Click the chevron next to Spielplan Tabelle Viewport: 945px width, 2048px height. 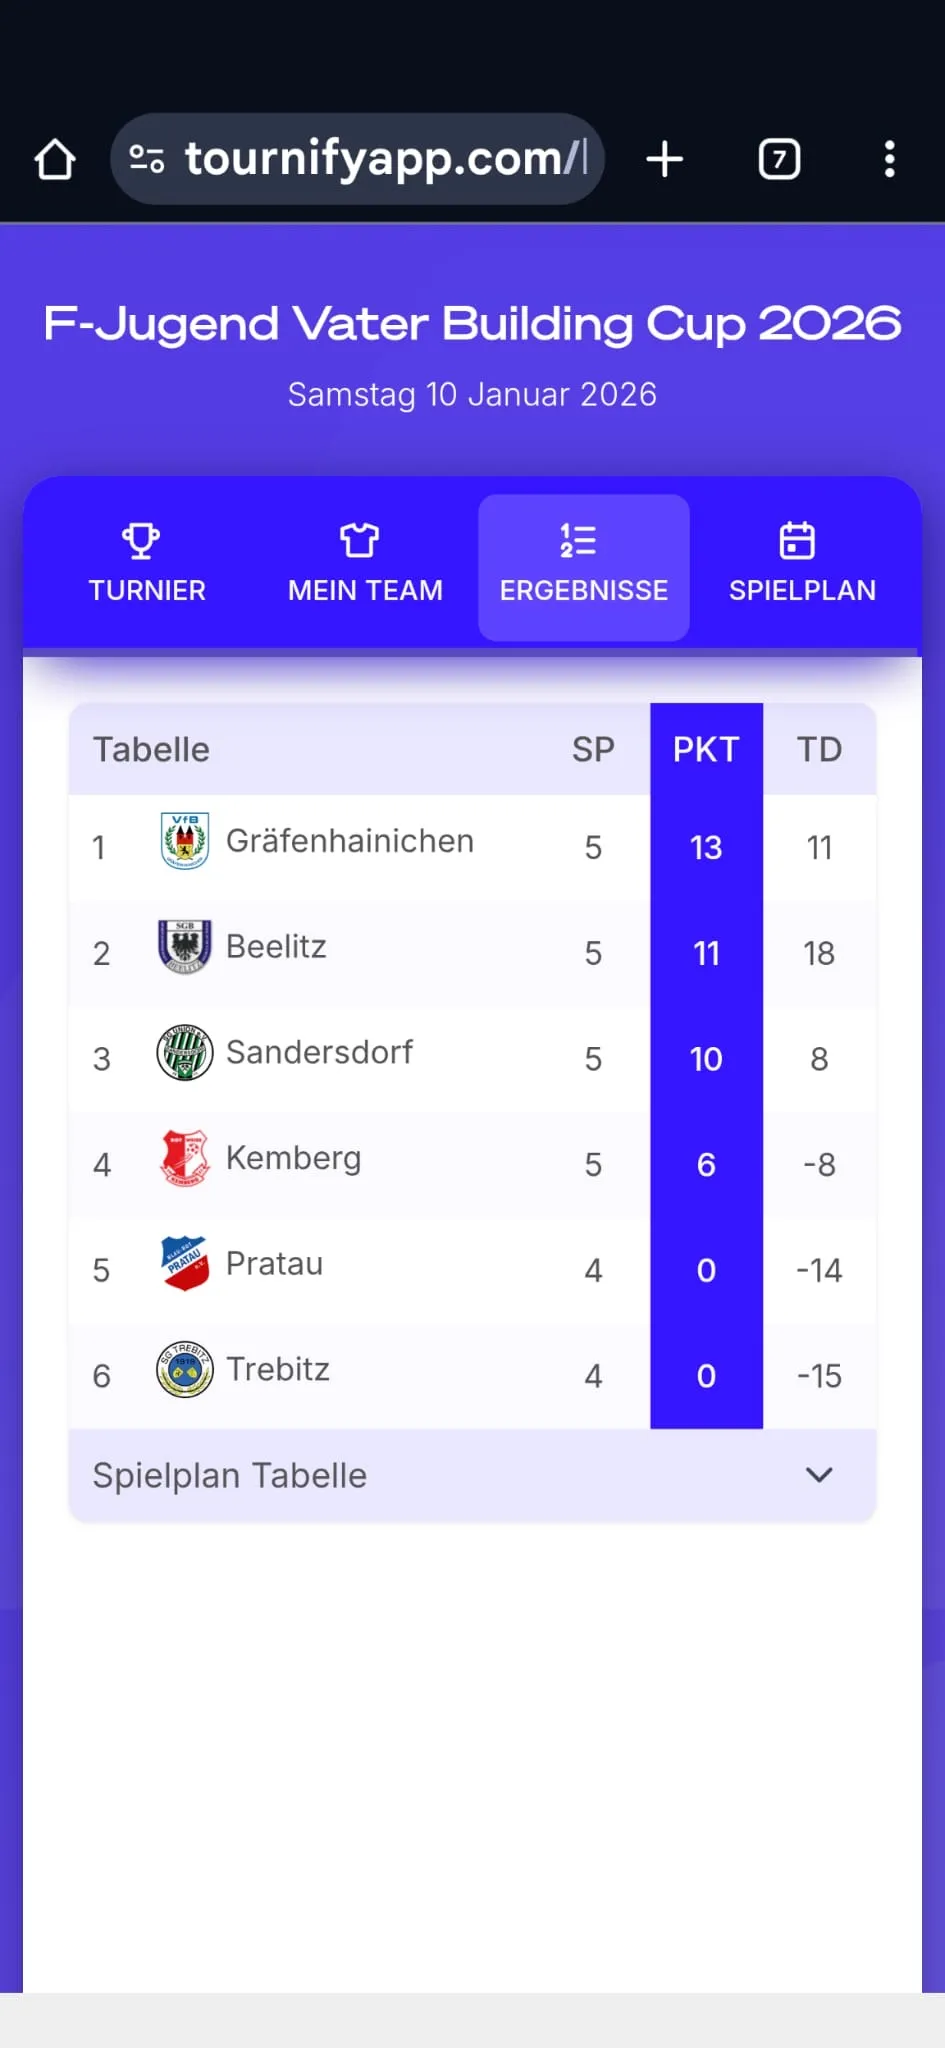coord(819,1475)
